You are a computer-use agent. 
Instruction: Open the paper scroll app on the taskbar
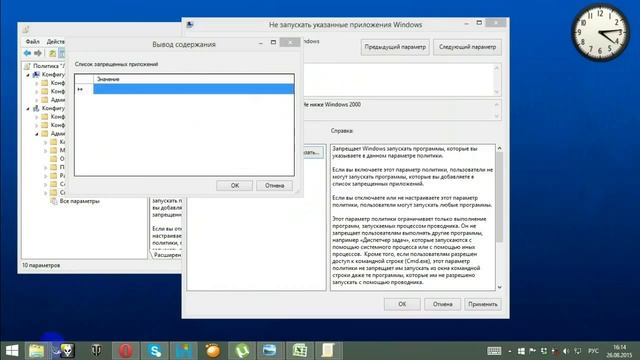click(x=328, y=351)
